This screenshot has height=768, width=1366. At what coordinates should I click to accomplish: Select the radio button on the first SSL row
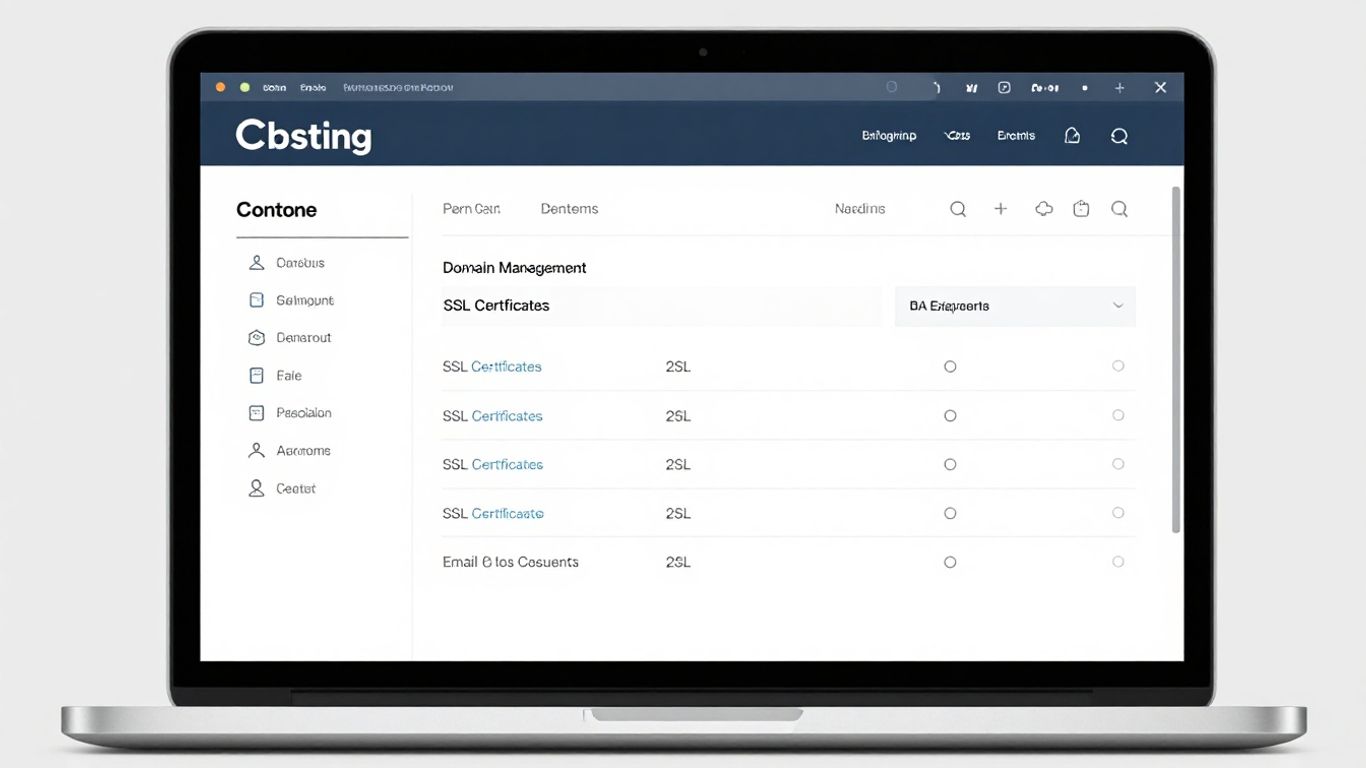950,366
